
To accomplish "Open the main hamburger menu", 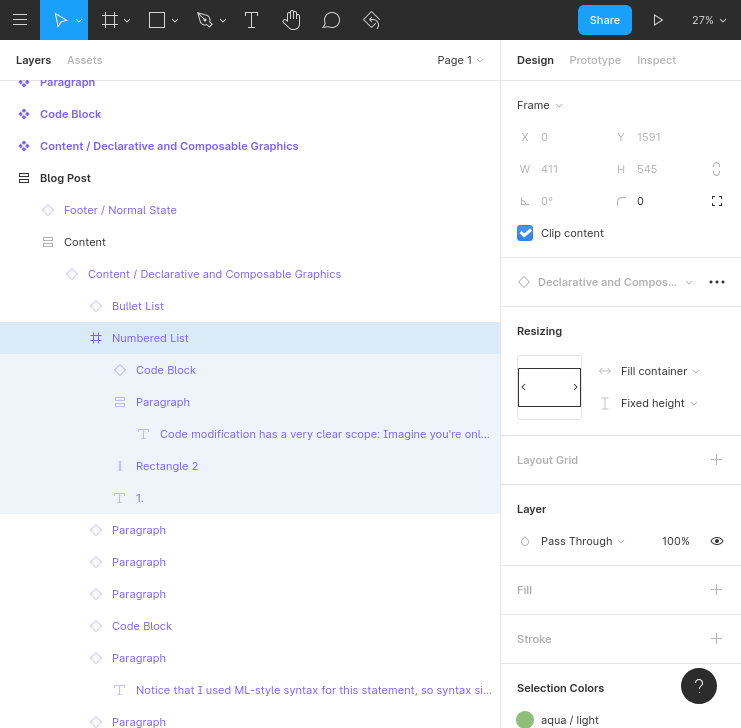I will [20, 20].
